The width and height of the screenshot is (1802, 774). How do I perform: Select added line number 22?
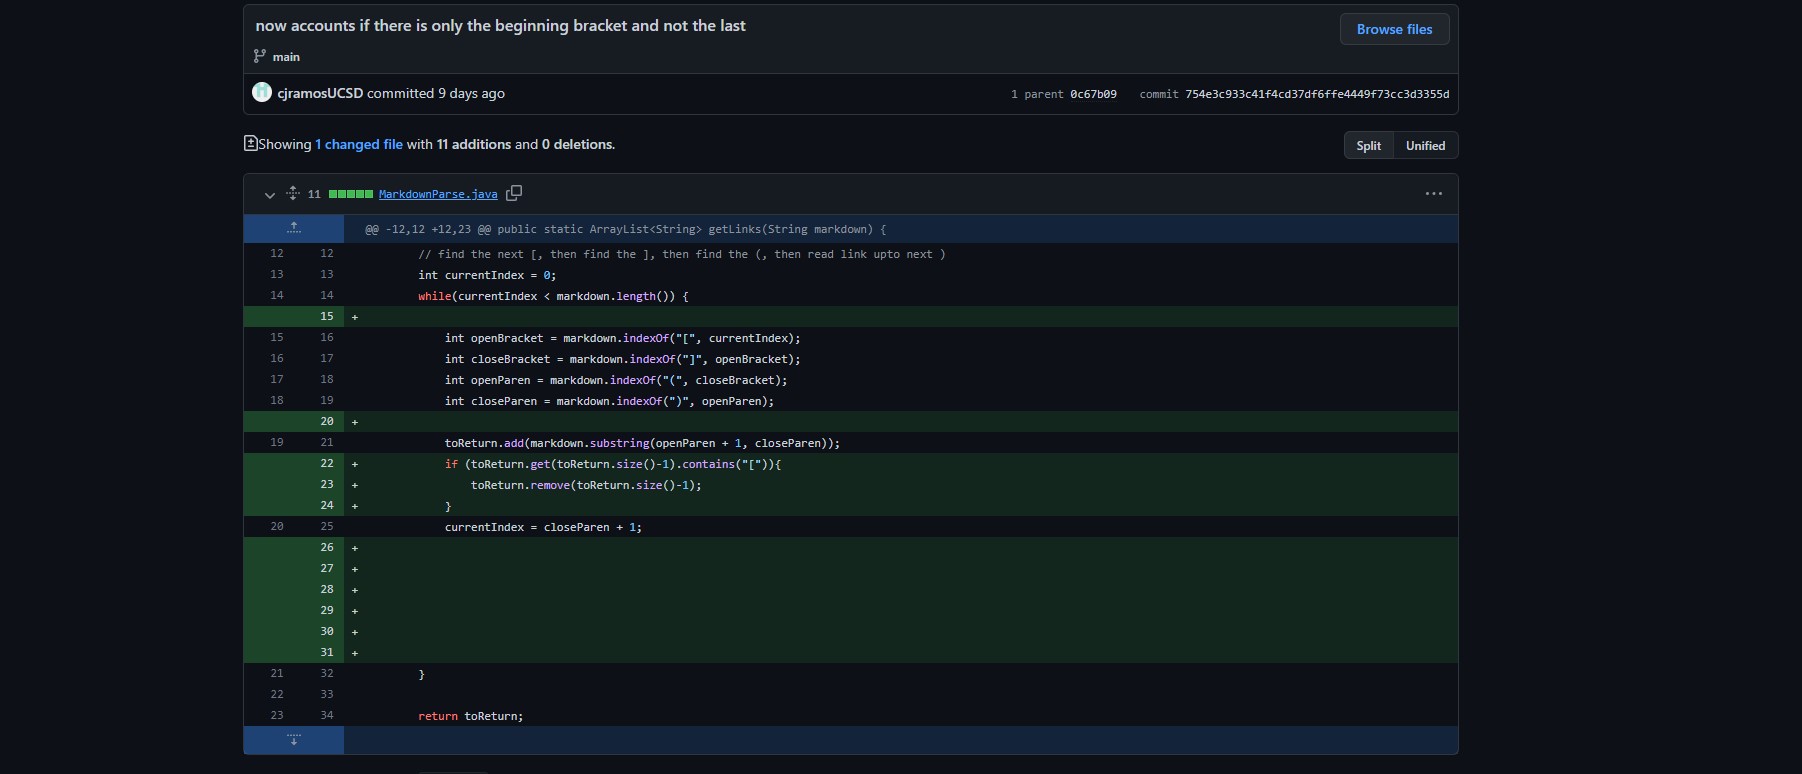[x=327, y=463]
